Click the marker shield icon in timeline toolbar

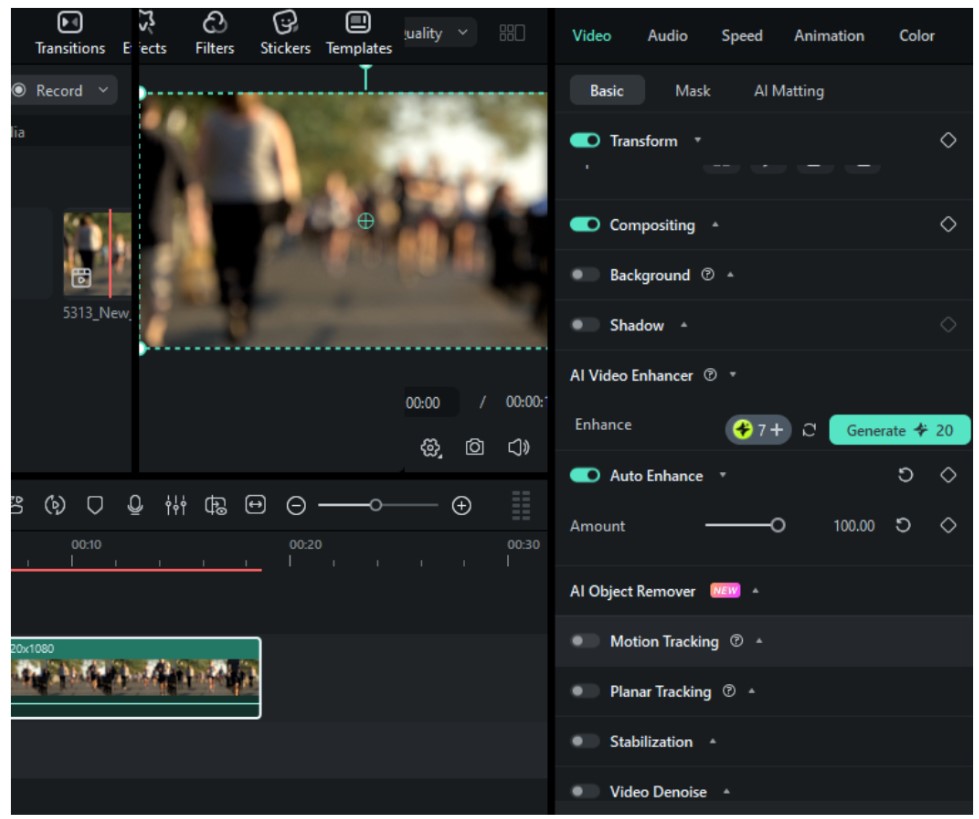coord(95,506)
